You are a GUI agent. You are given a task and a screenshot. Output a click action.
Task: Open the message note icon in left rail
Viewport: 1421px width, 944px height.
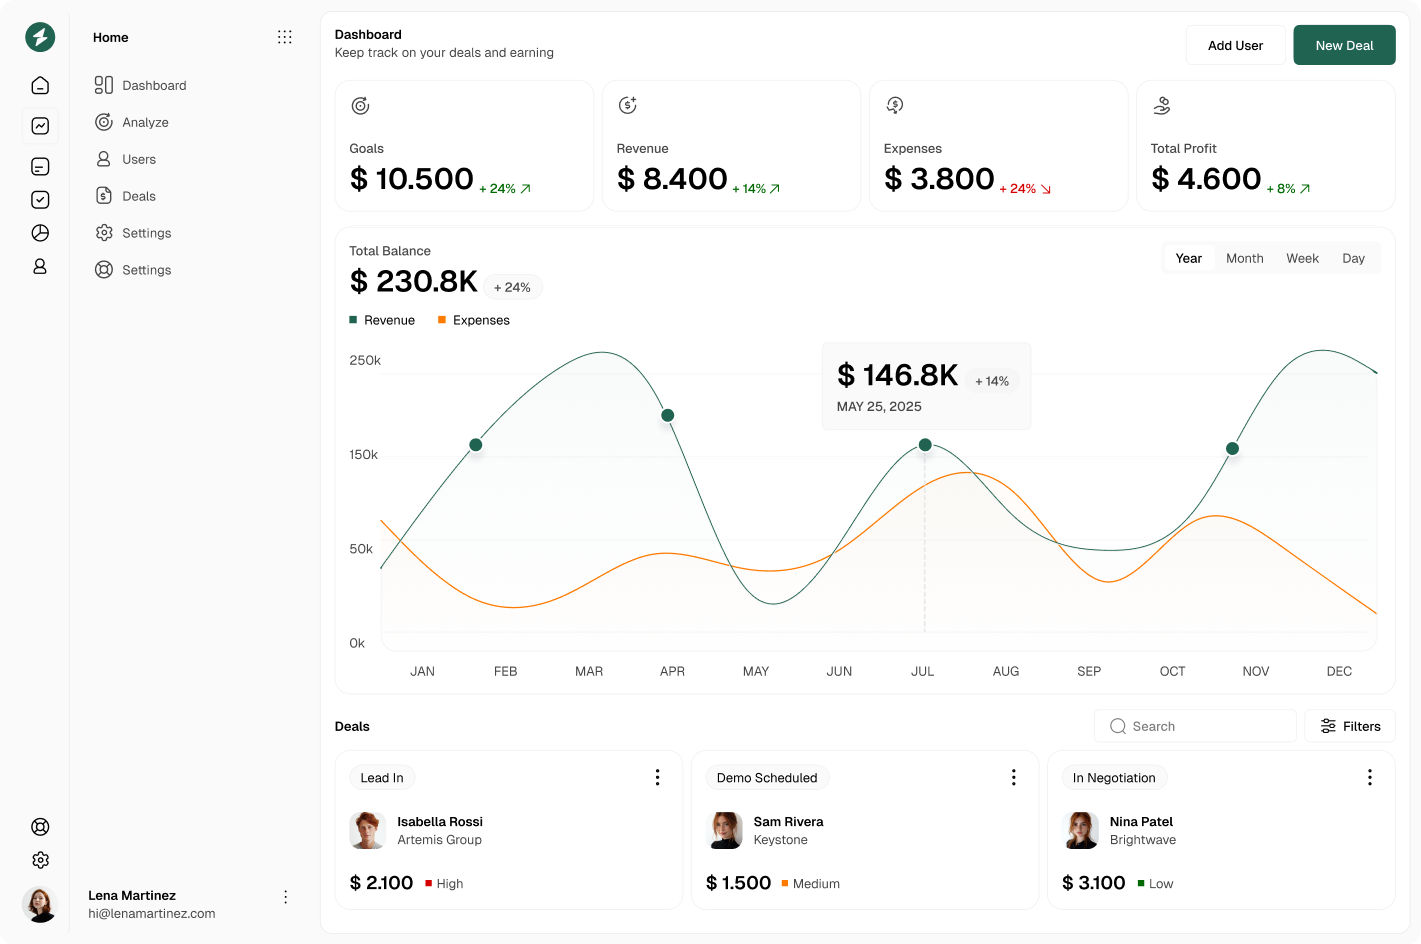tap(40, 167)
